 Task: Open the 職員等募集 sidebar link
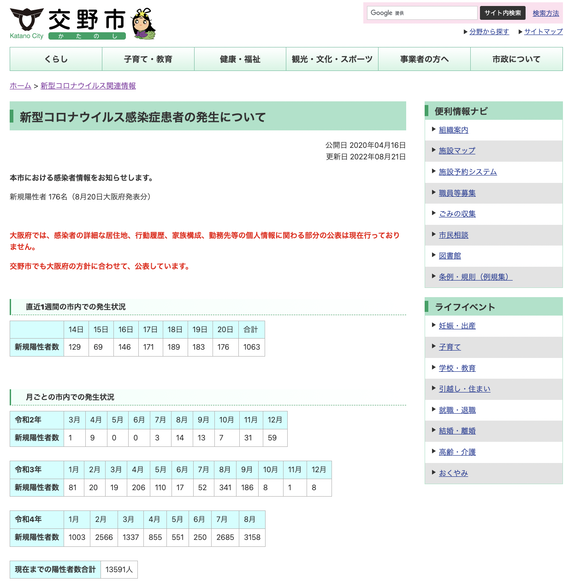(457, 193)
